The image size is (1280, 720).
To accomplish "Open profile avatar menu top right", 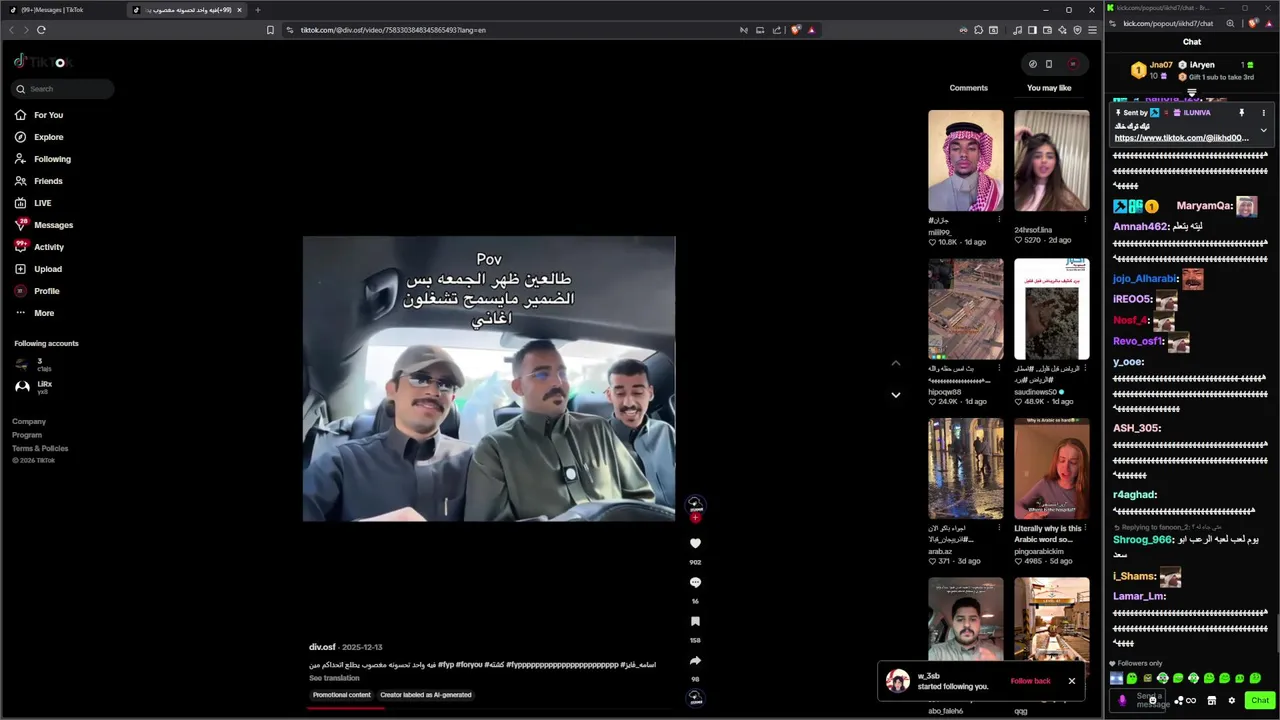I will tap(1073, 64).
